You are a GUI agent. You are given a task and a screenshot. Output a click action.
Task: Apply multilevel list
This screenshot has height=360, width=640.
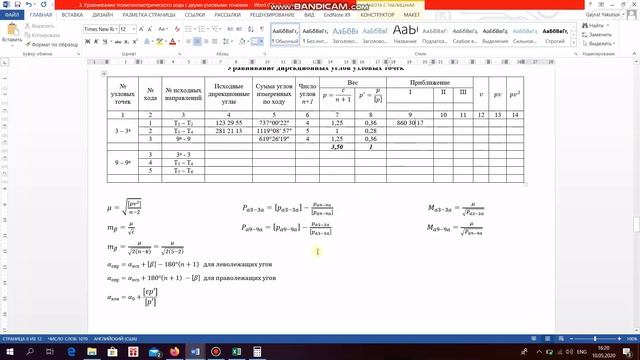(x=215, y=29)
